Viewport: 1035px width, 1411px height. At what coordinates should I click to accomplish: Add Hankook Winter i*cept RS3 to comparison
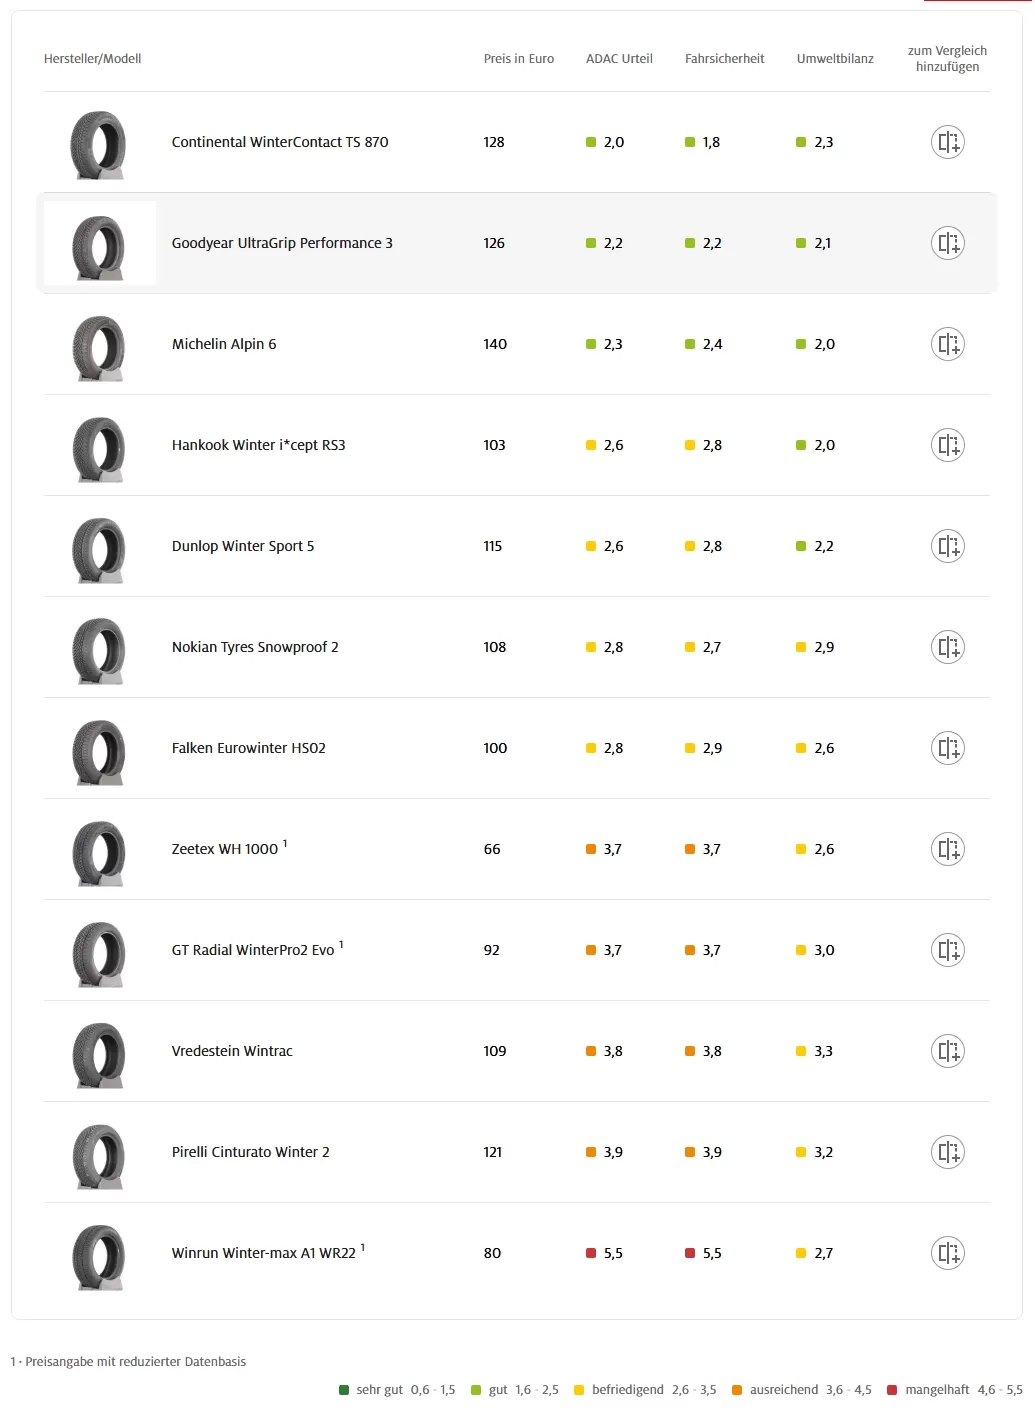pos(947,445)
